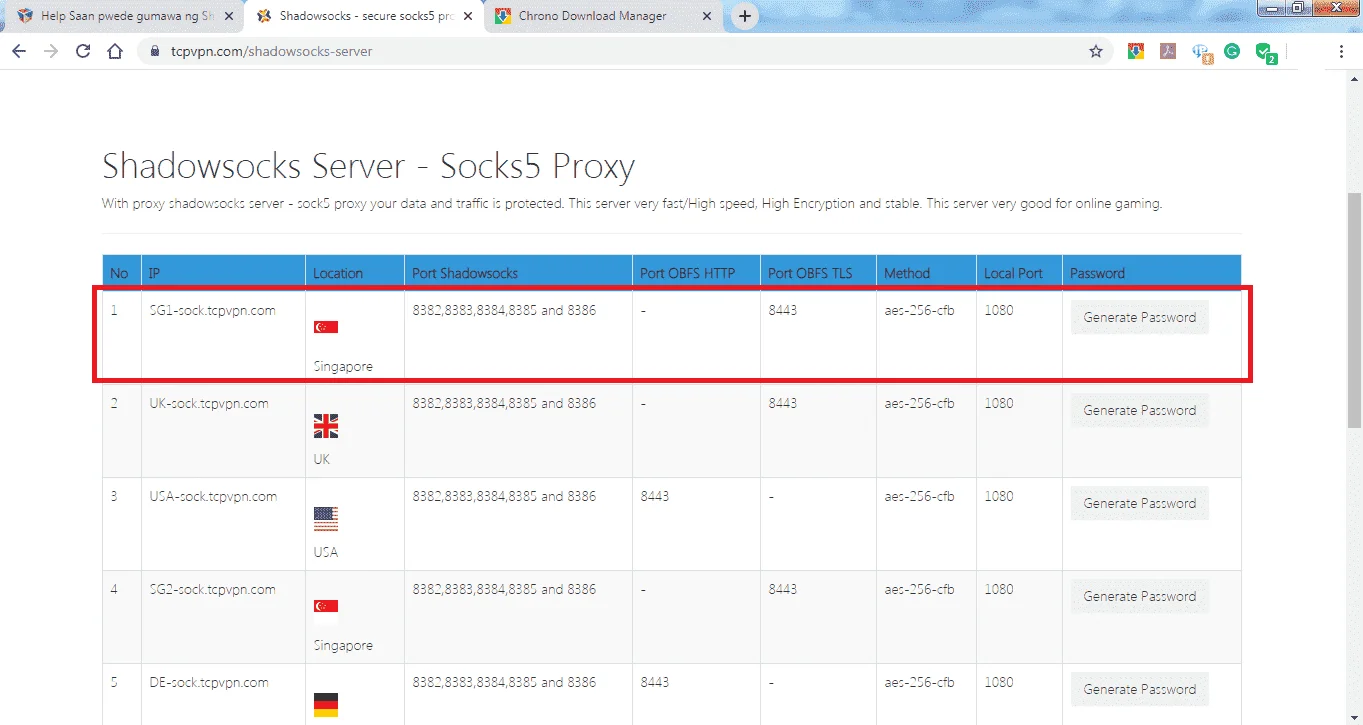
Task: View site security lock info
Action: (155, 51)
